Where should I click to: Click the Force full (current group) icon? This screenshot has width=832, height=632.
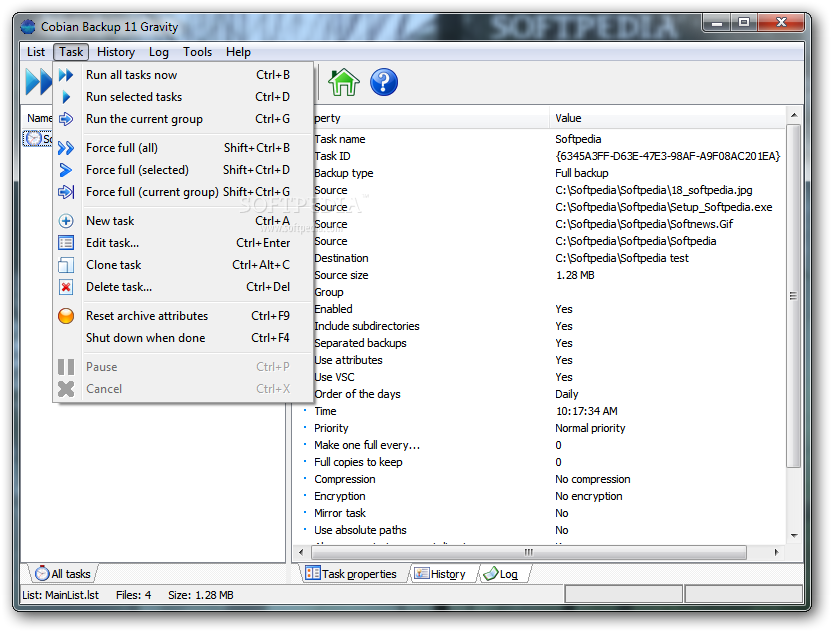coord(66,192)
